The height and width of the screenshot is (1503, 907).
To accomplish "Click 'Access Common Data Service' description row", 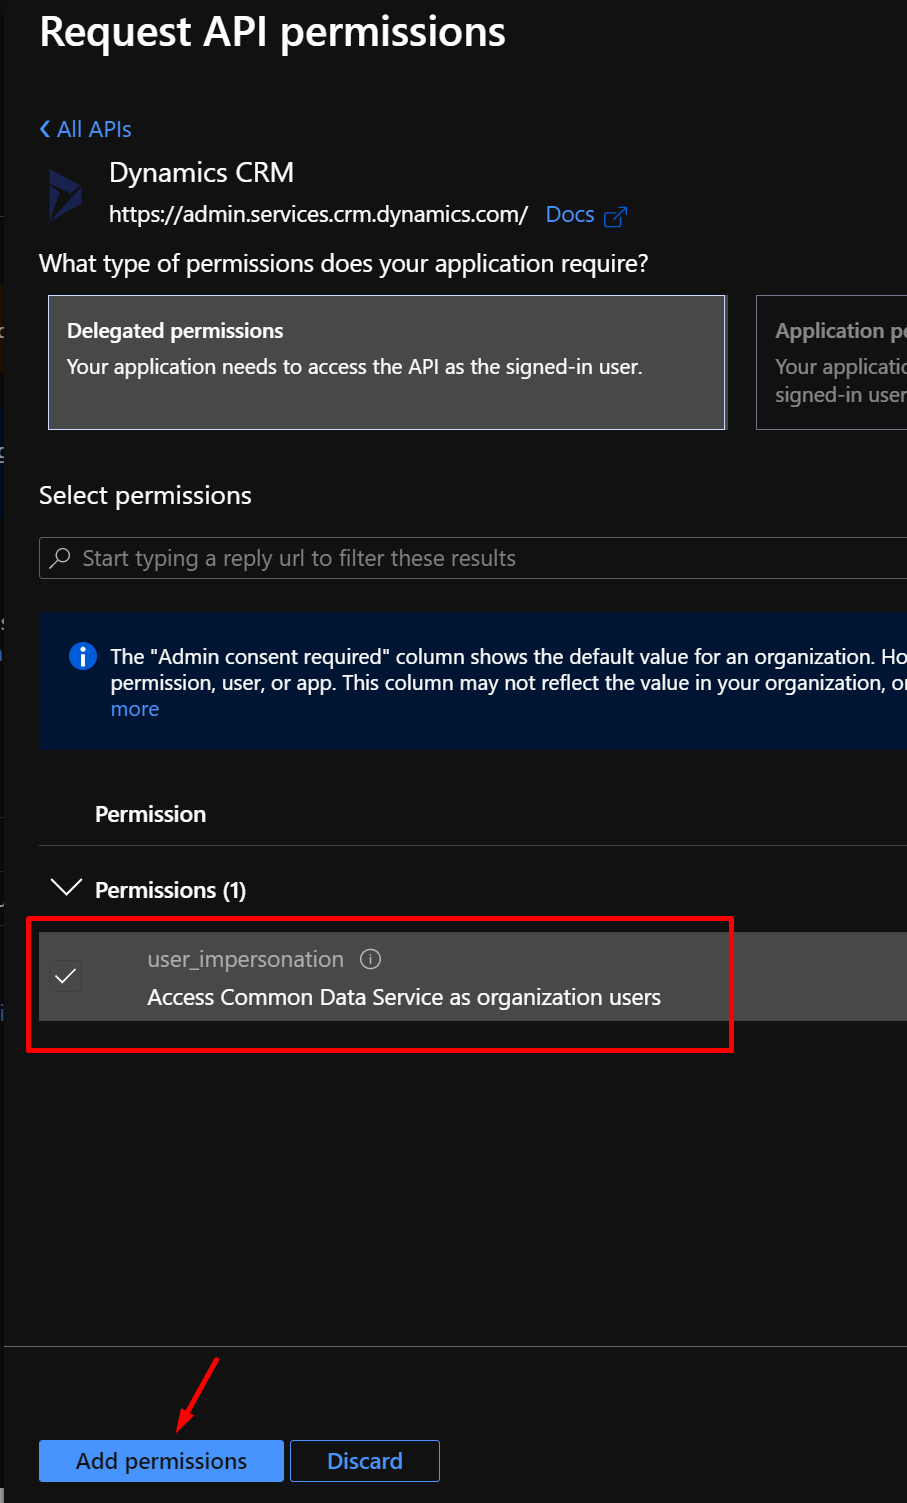I will click(404, 997).
